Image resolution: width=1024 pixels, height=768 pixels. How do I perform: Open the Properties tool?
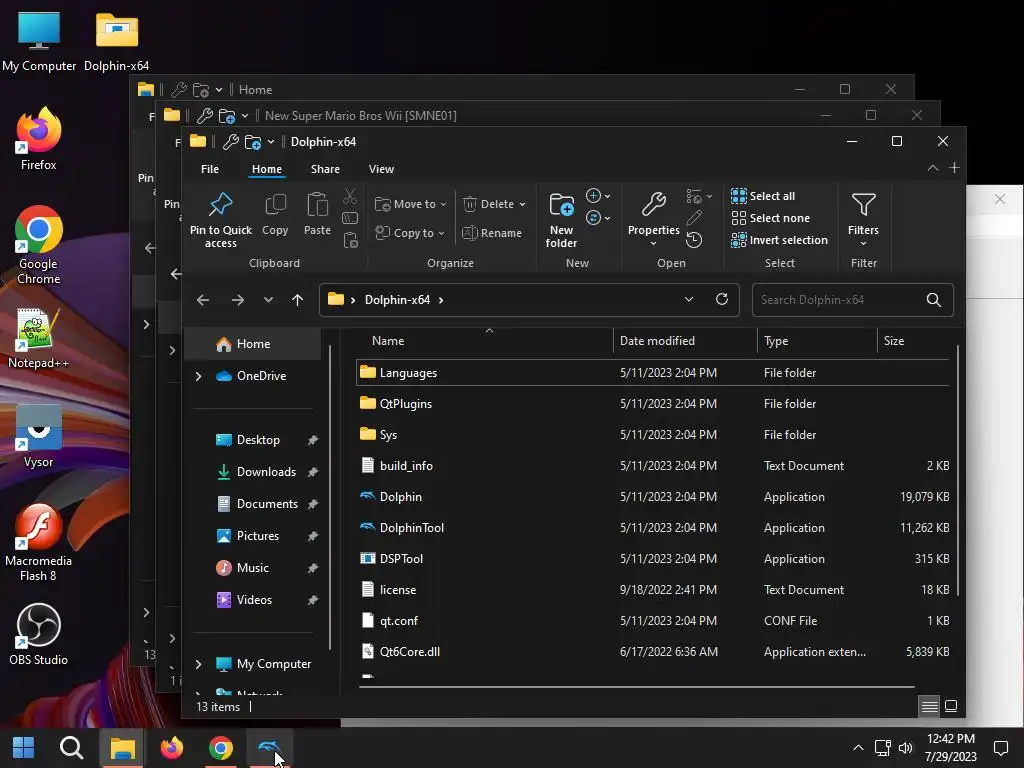coord(653,220)
